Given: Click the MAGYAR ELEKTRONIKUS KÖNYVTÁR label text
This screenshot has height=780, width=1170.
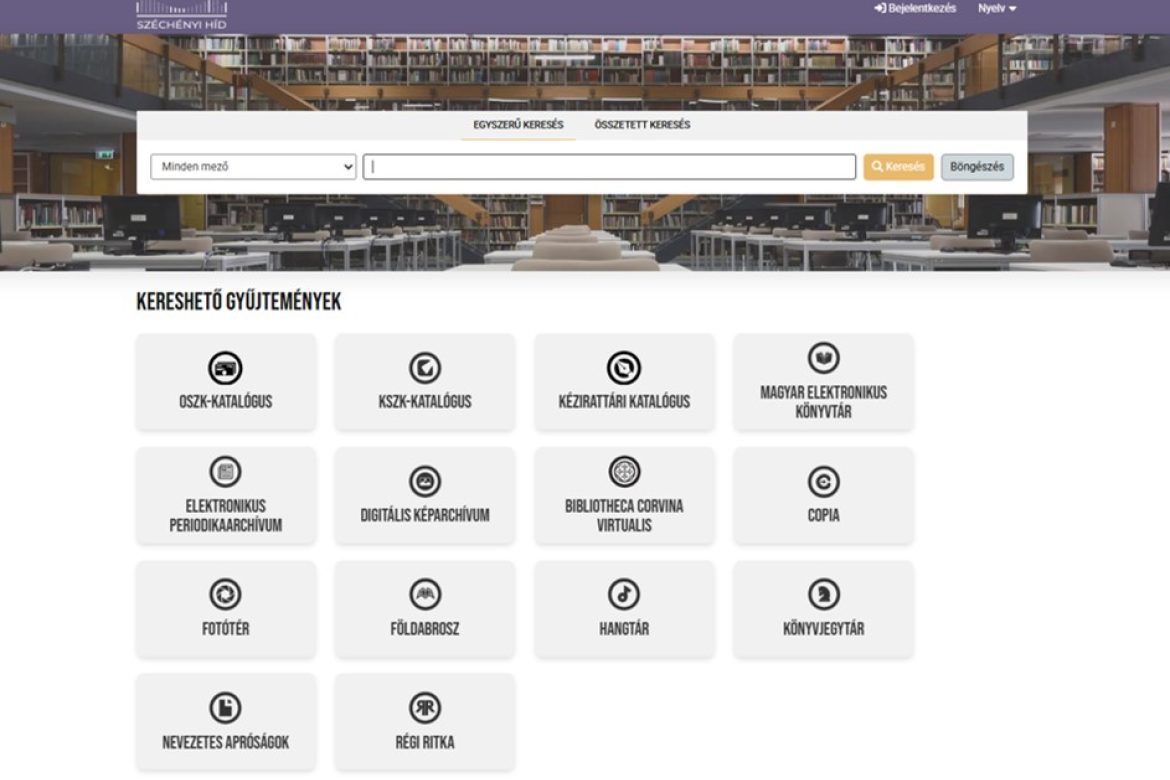Looking at the screenshot, I should [x=823, y=402].
